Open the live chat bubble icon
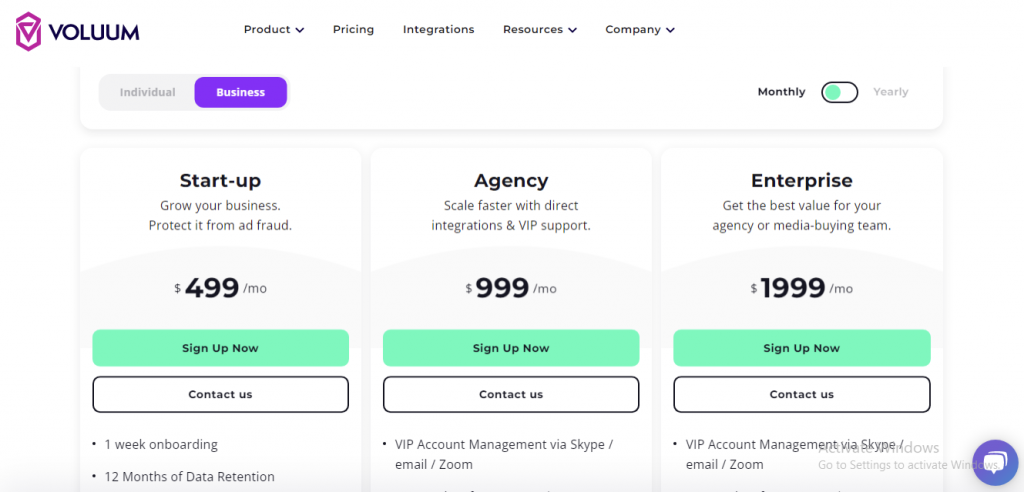Screen dimensions: 1024x492 995,462
